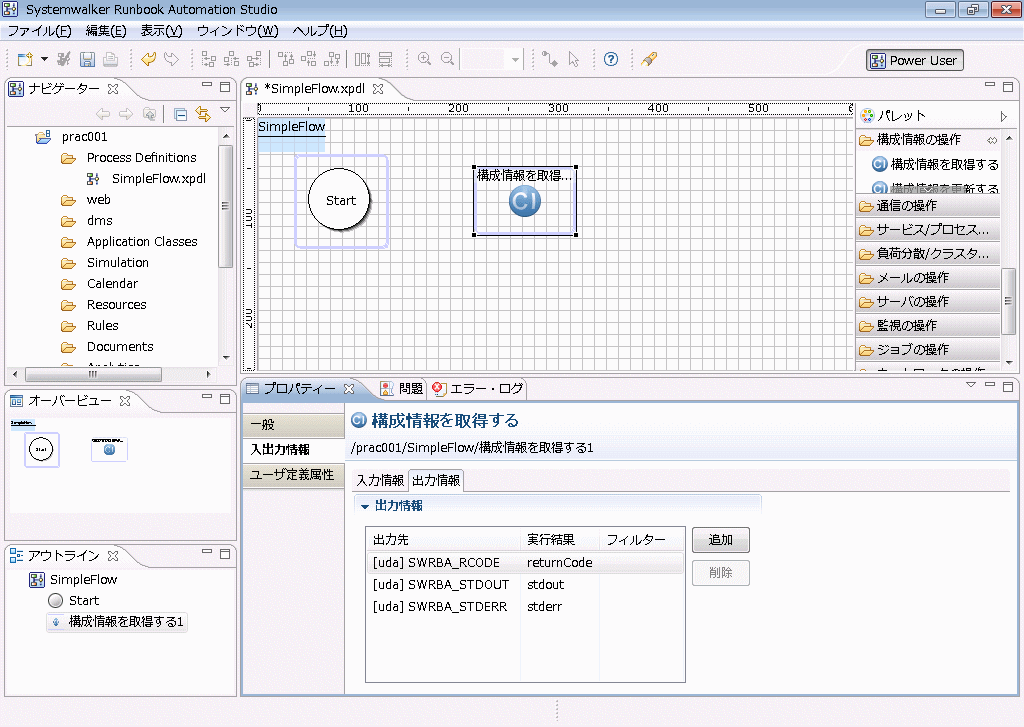Viewport: 1024px width, 727px height.
Task: Select Start in the outline view
Action: click(84, 601)
